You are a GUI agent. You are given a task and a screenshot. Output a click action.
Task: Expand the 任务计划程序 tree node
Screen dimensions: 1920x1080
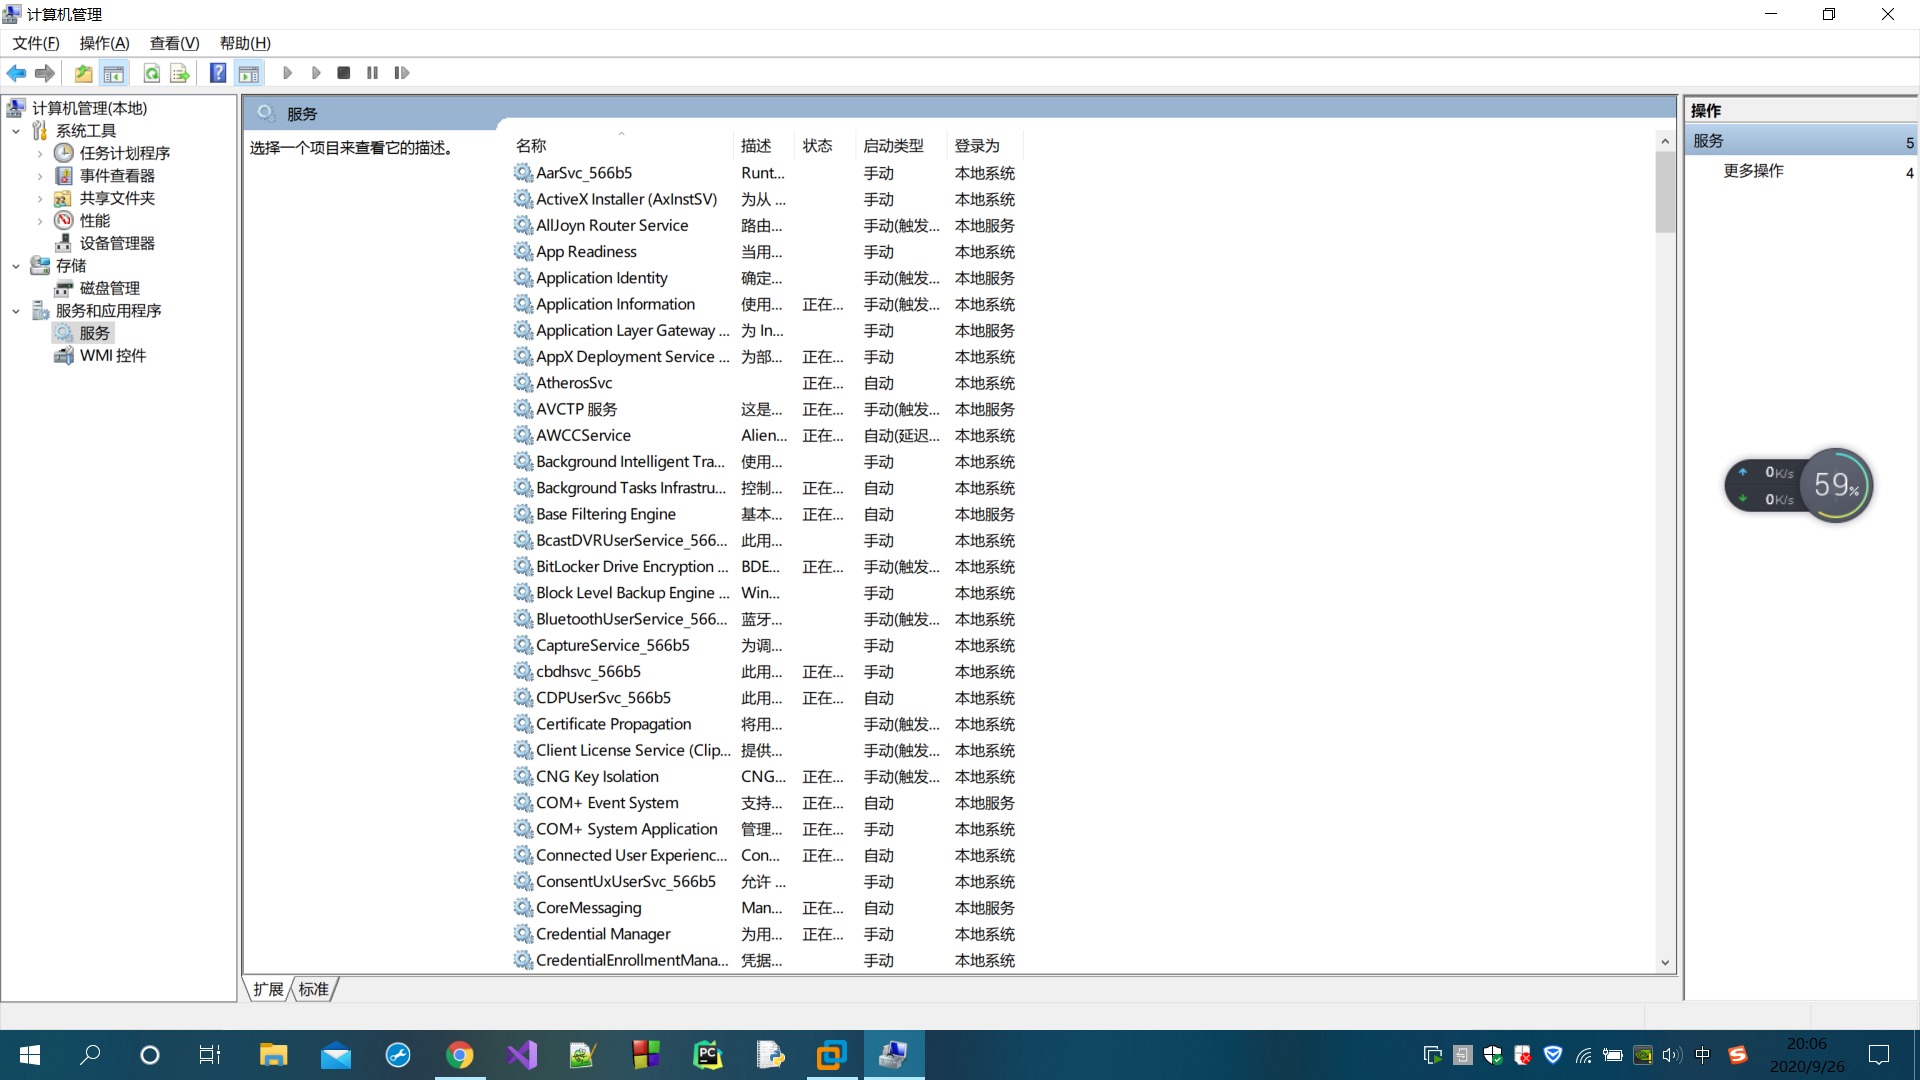click(x=40, y=153)
